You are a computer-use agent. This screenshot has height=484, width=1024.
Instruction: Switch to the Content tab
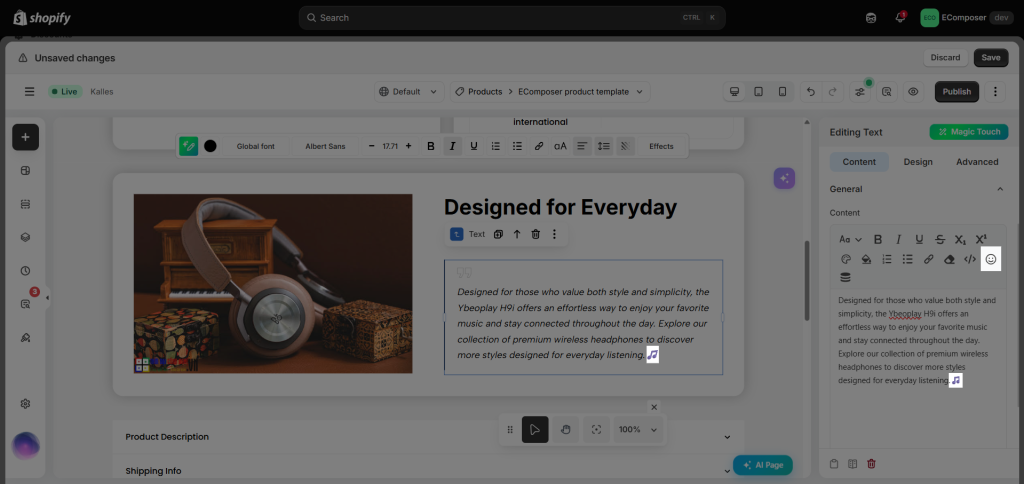click(859, 161)
